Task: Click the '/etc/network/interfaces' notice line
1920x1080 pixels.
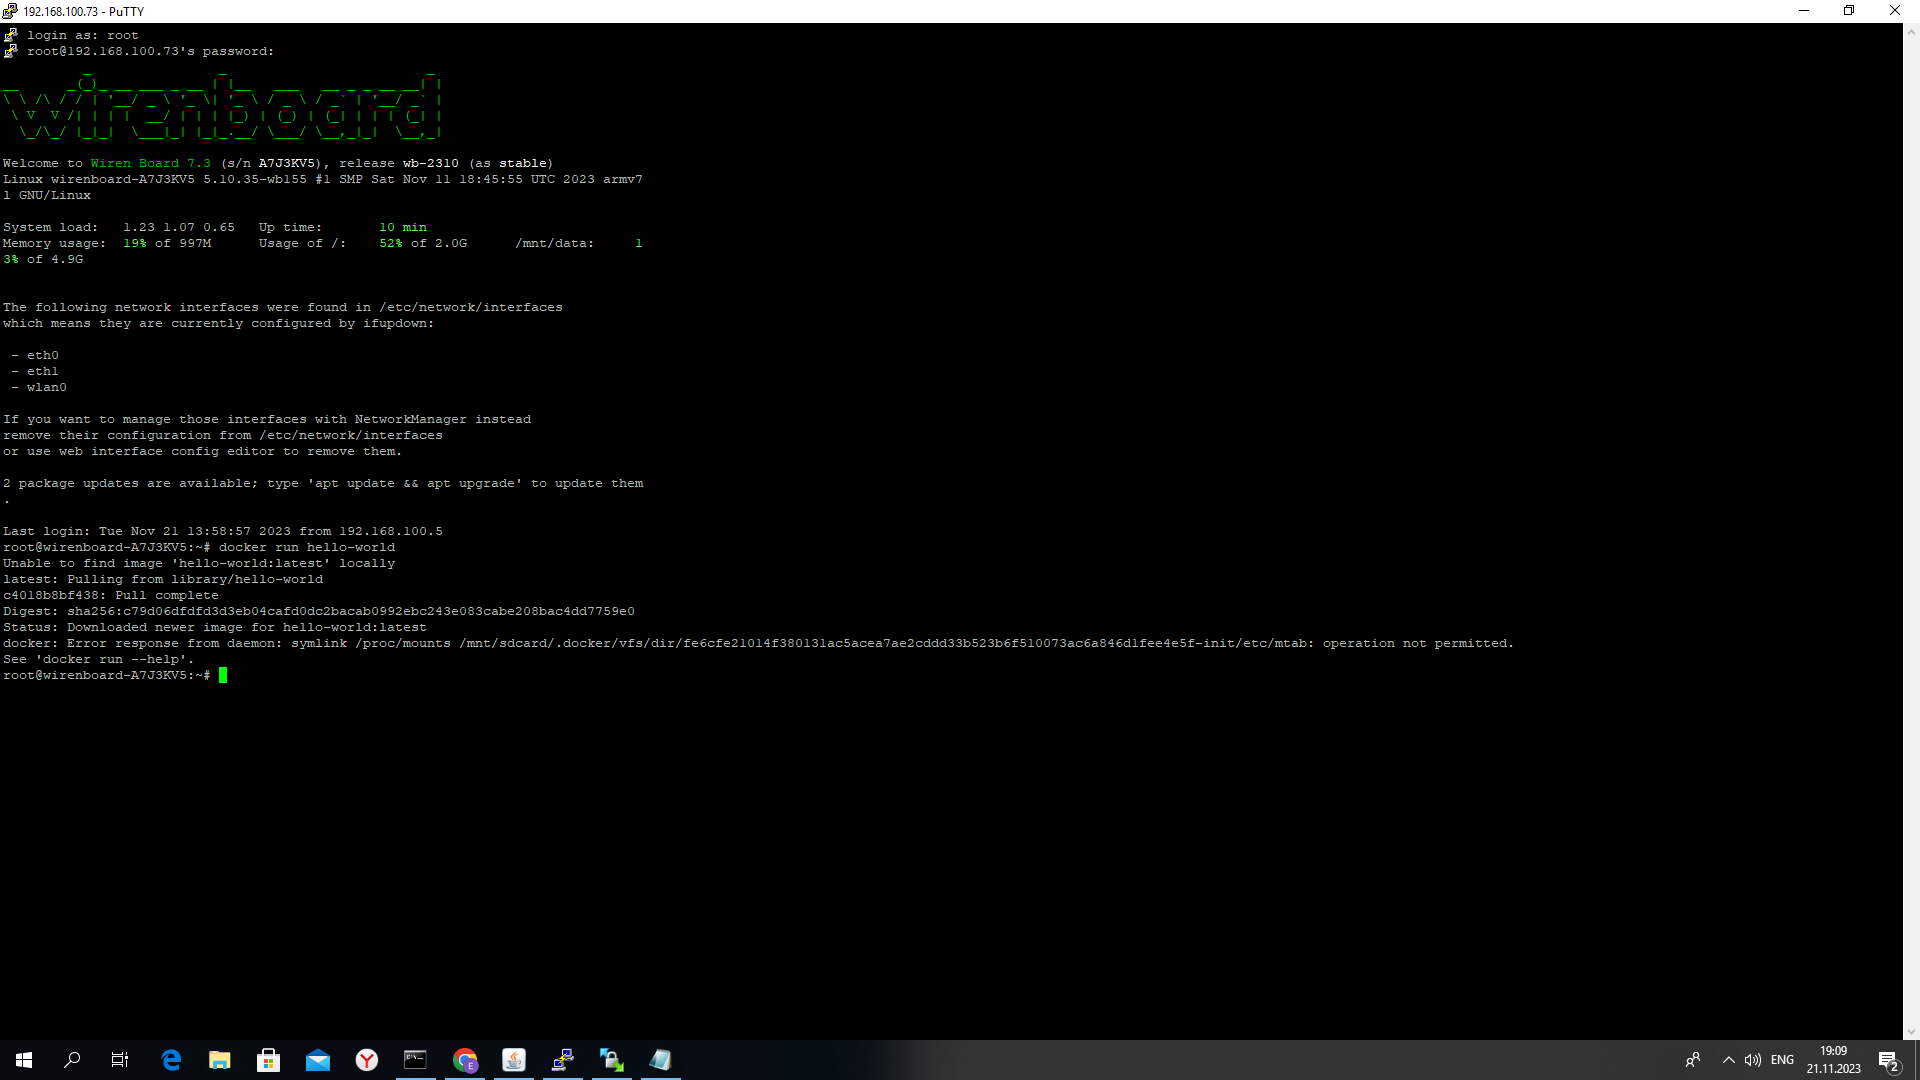Action: tap(283, 307)
